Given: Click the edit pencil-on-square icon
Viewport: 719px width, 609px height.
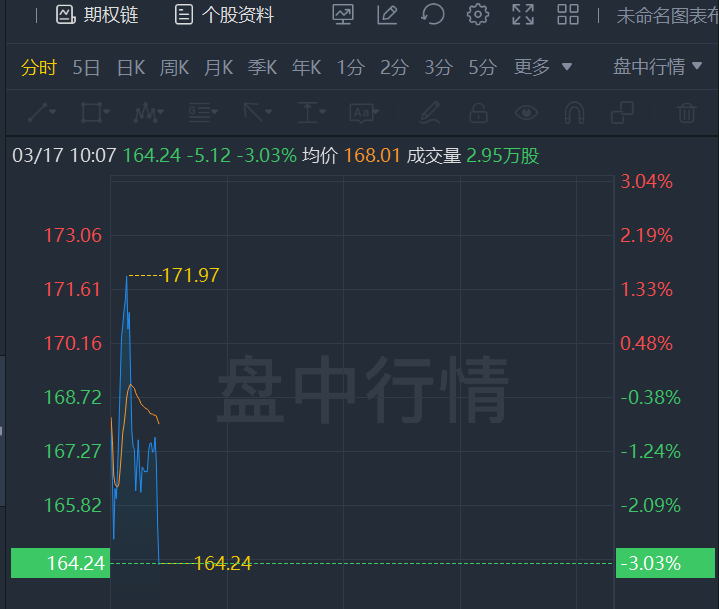Looking at the screenshot, I should [387, 14].
